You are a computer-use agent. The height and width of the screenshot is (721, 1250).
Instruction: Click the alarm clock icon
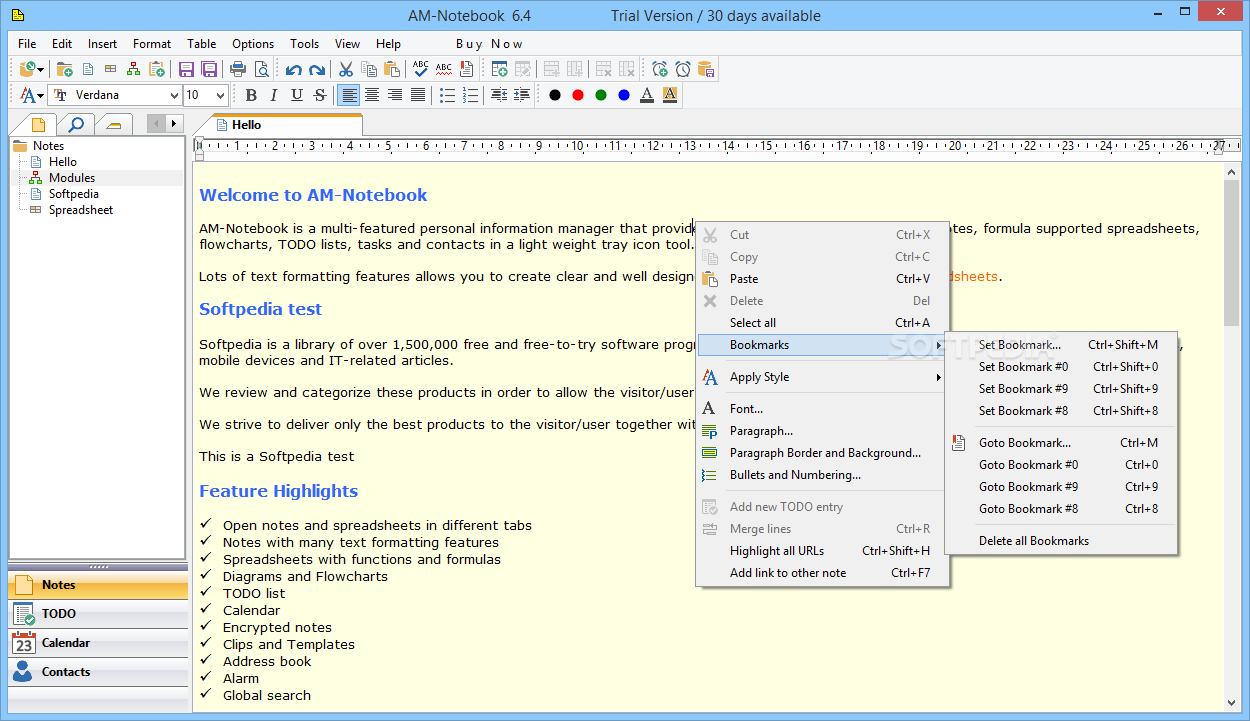coord(683,69)
